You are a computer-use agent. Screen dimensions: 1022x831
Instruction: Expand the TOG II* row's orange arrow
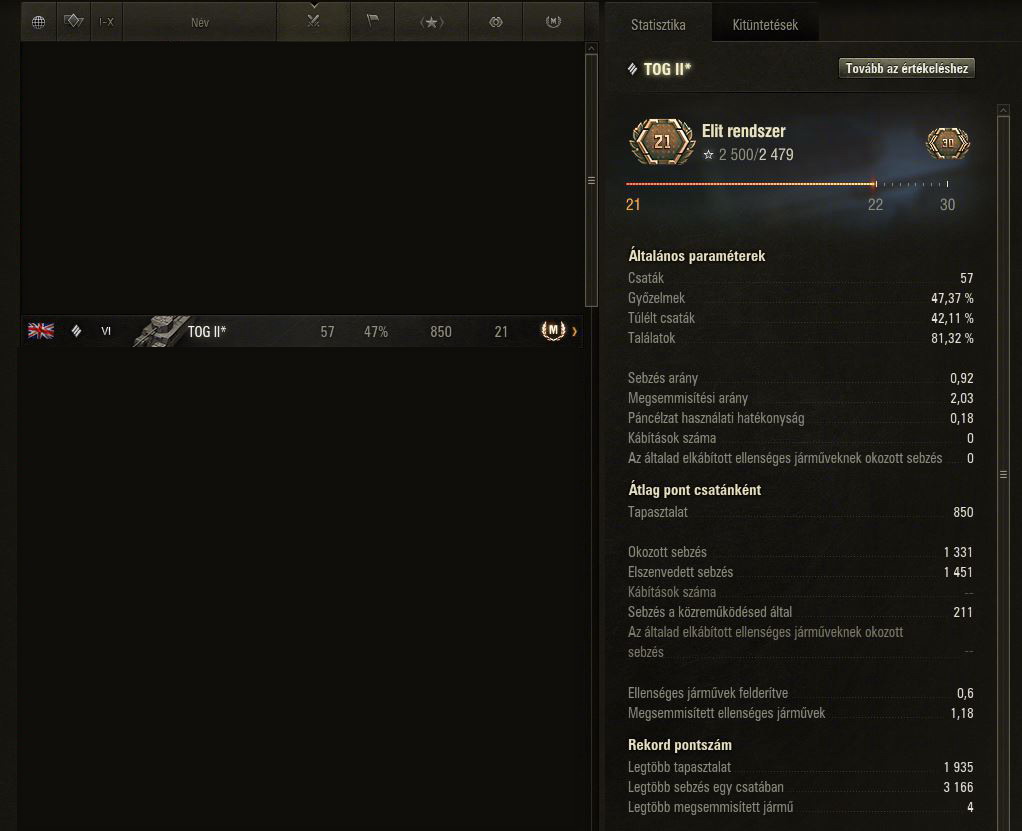click(574, 331)
